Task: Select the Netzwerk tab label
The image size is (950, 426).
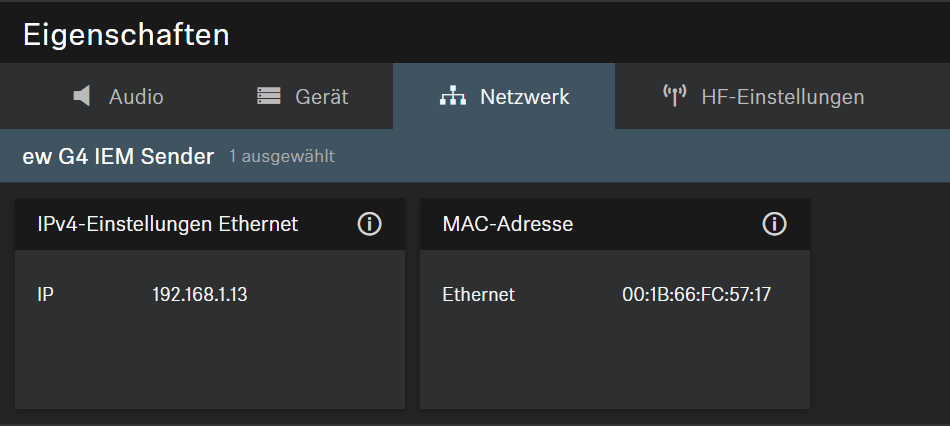Action: (524, 97)
